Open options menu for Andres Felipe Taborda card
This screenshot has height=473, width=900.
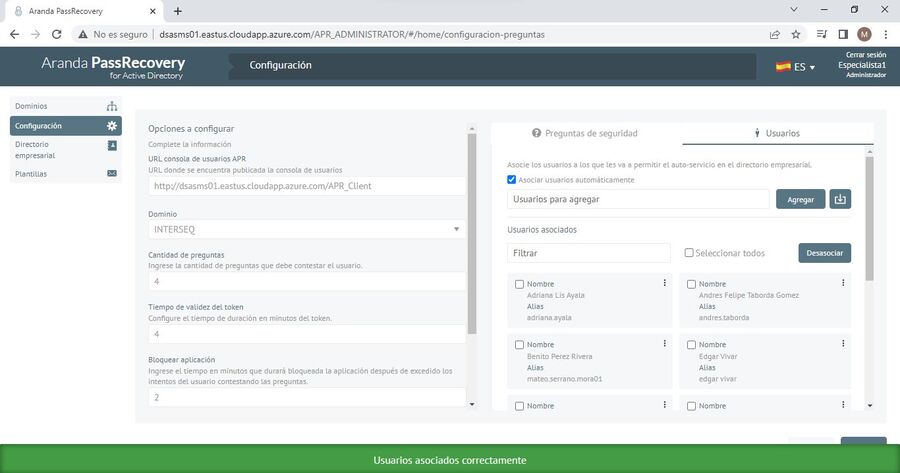pyautogui.click(x=843, y=282)
